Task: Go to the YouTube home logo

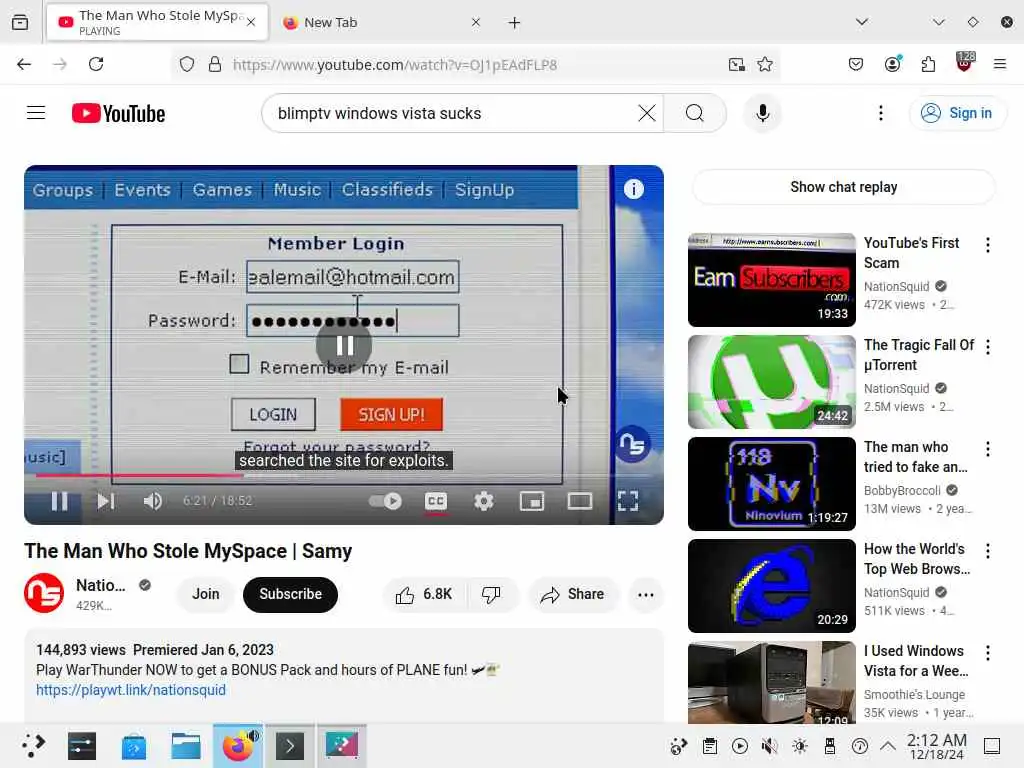Action: point(118,114)
